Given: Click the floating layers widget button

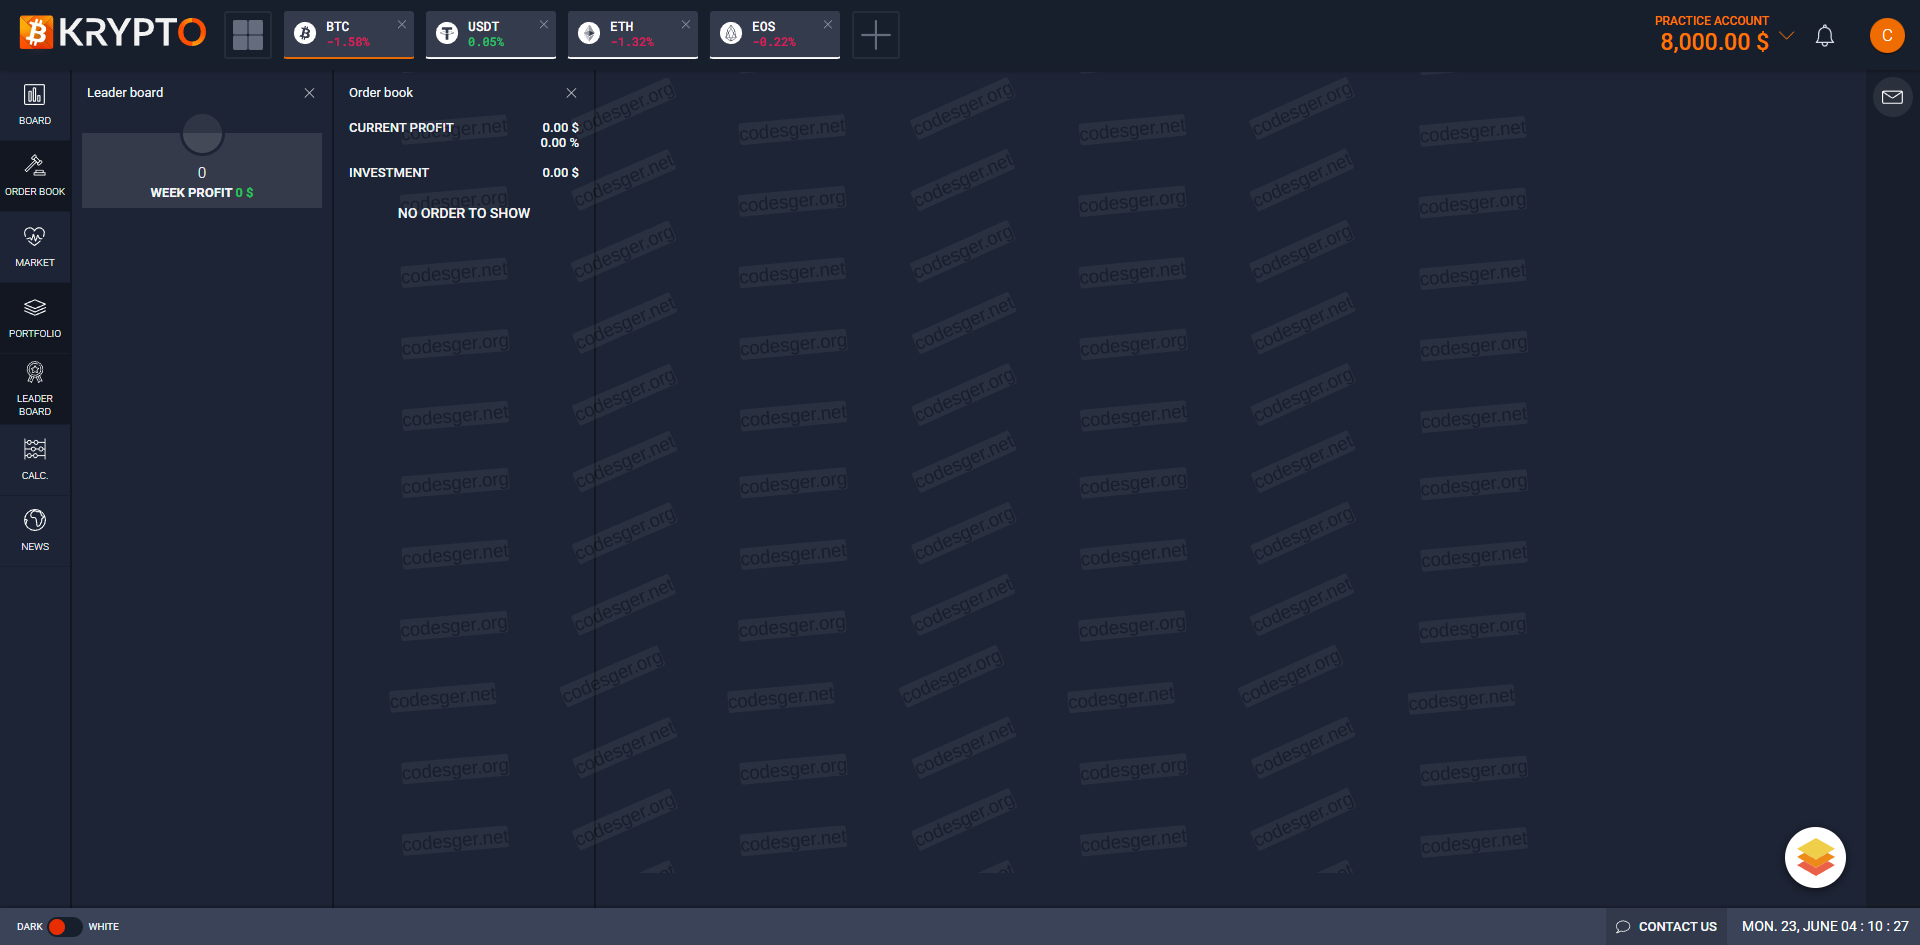Looking at the screenshot, I should click(x=1815, y=857).
